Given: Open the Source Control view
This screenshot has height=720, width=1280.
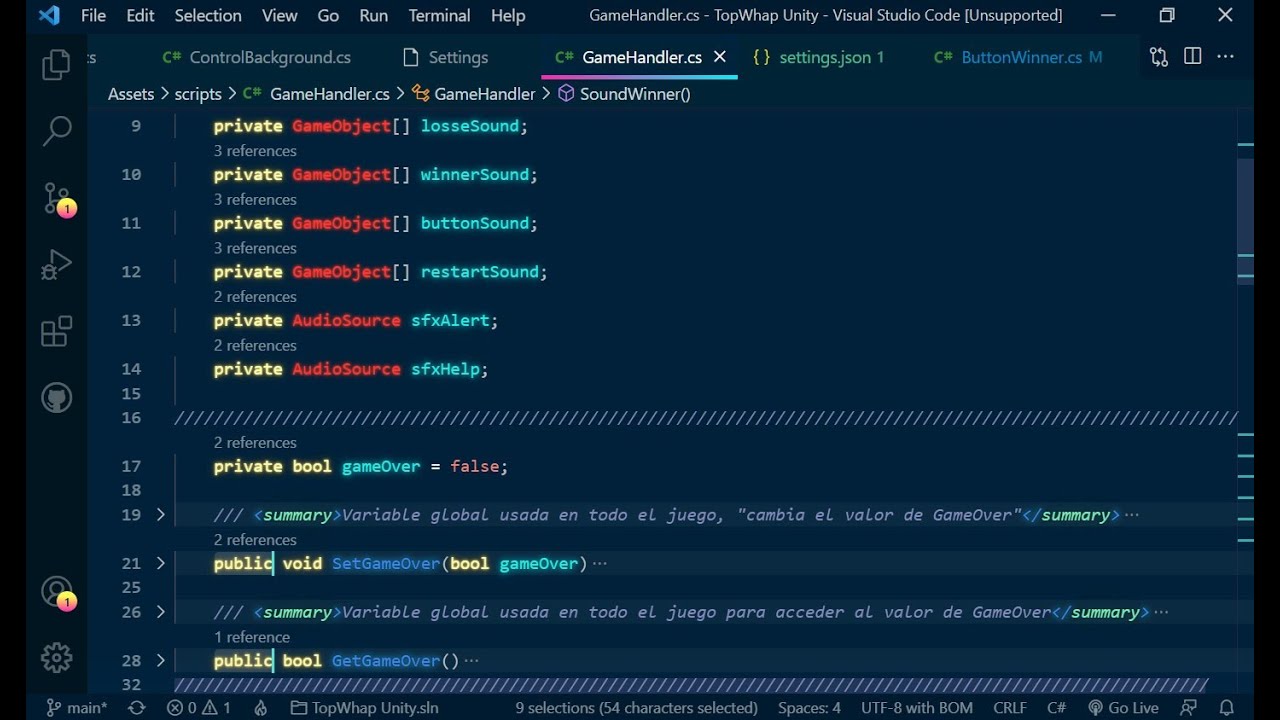Looking at the screenshot, I should pyautogui.click(x=57, y=198).
